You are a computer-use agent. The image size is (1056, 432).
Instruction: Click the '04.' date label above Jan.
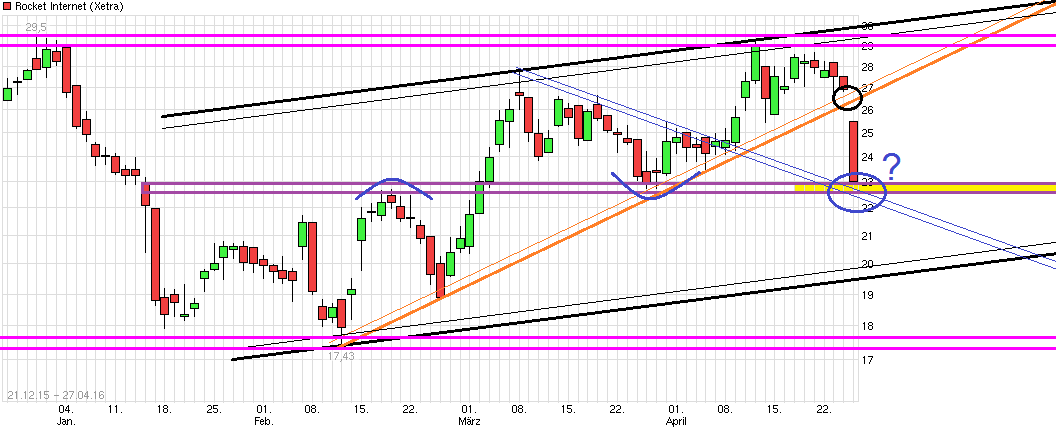point(65,410)
